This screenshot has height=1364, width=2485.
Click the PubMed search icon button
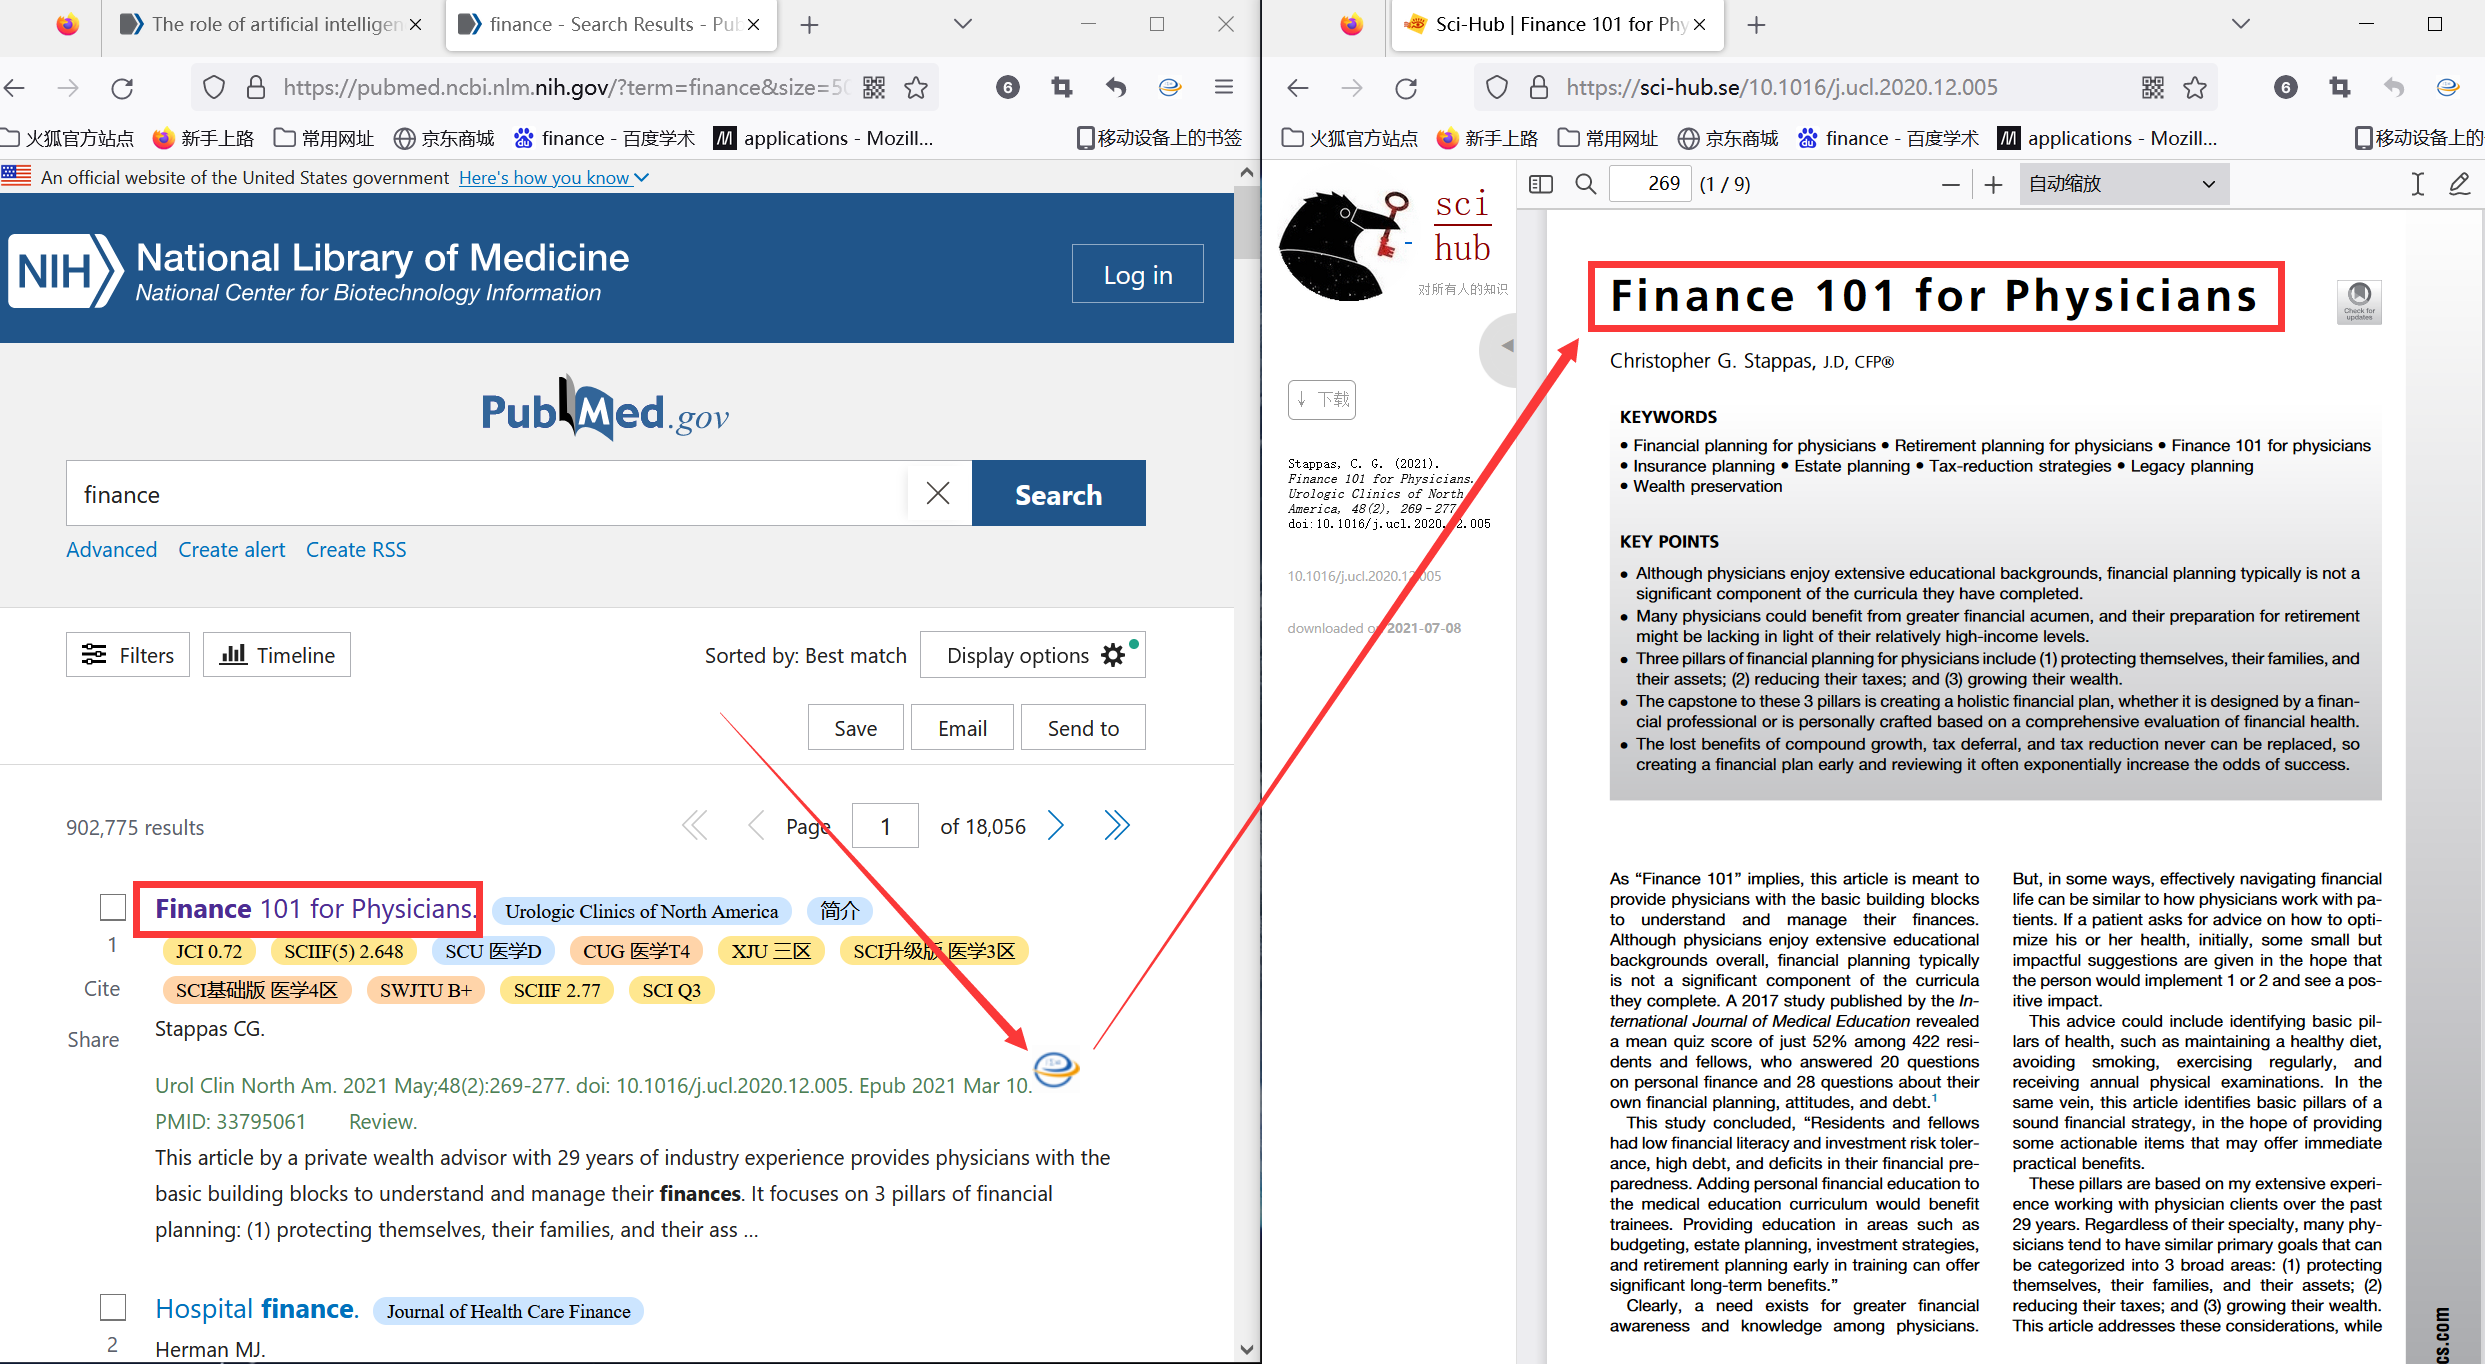[x=1058, y=494]
